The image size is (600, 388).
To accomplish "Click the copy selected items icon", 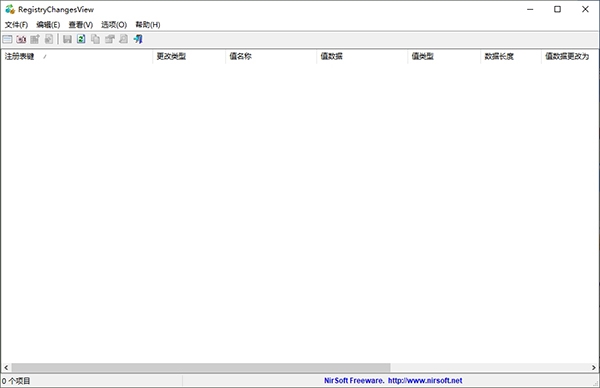I will (95, 39).
